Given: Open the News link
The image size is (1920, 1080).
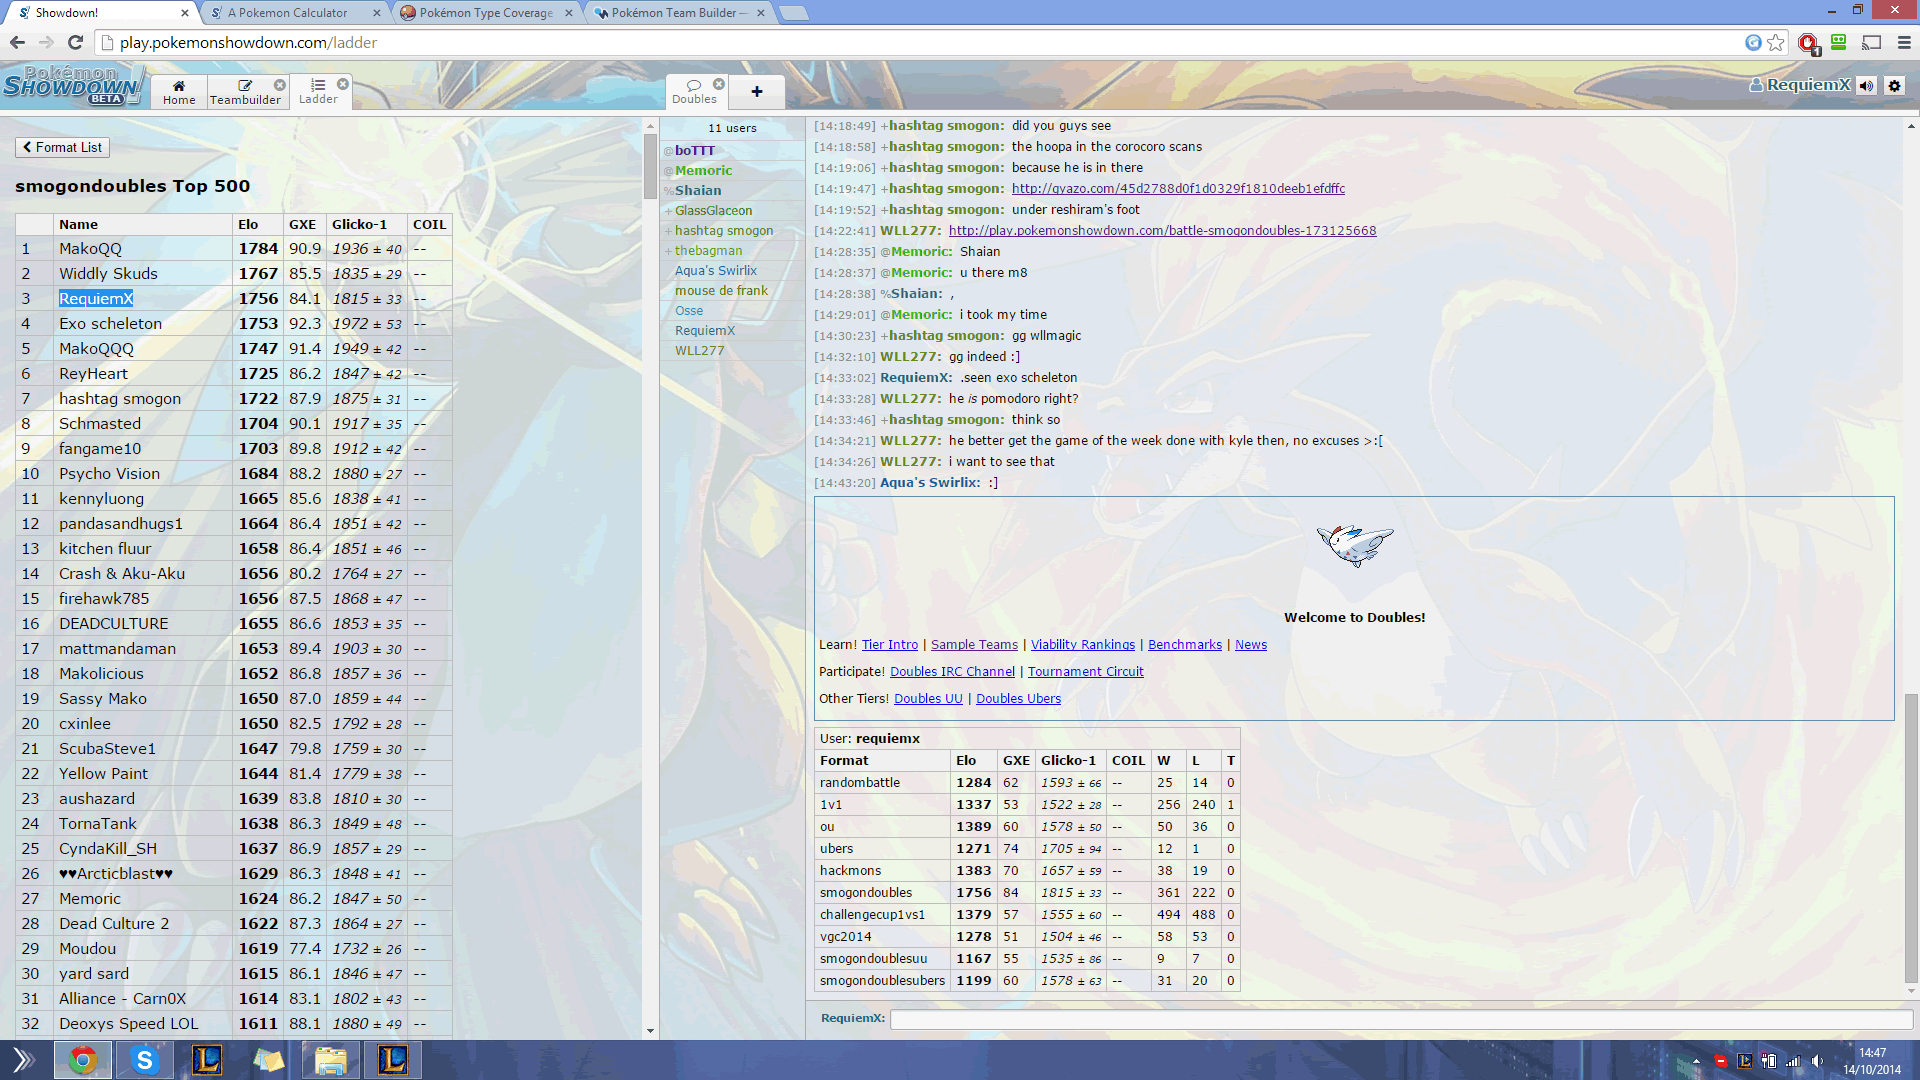Looking at the screenshot, I should point(1251,645).
